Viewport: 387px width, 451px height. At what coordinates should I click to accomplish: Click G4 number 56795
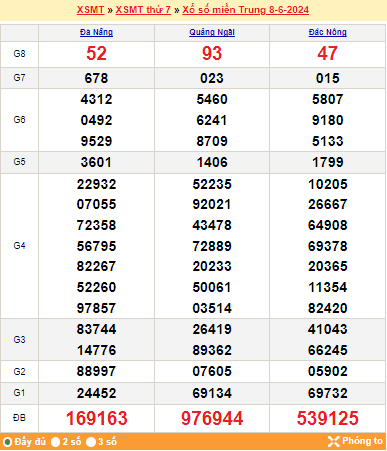pyautogui.click(x=96, y=246)
